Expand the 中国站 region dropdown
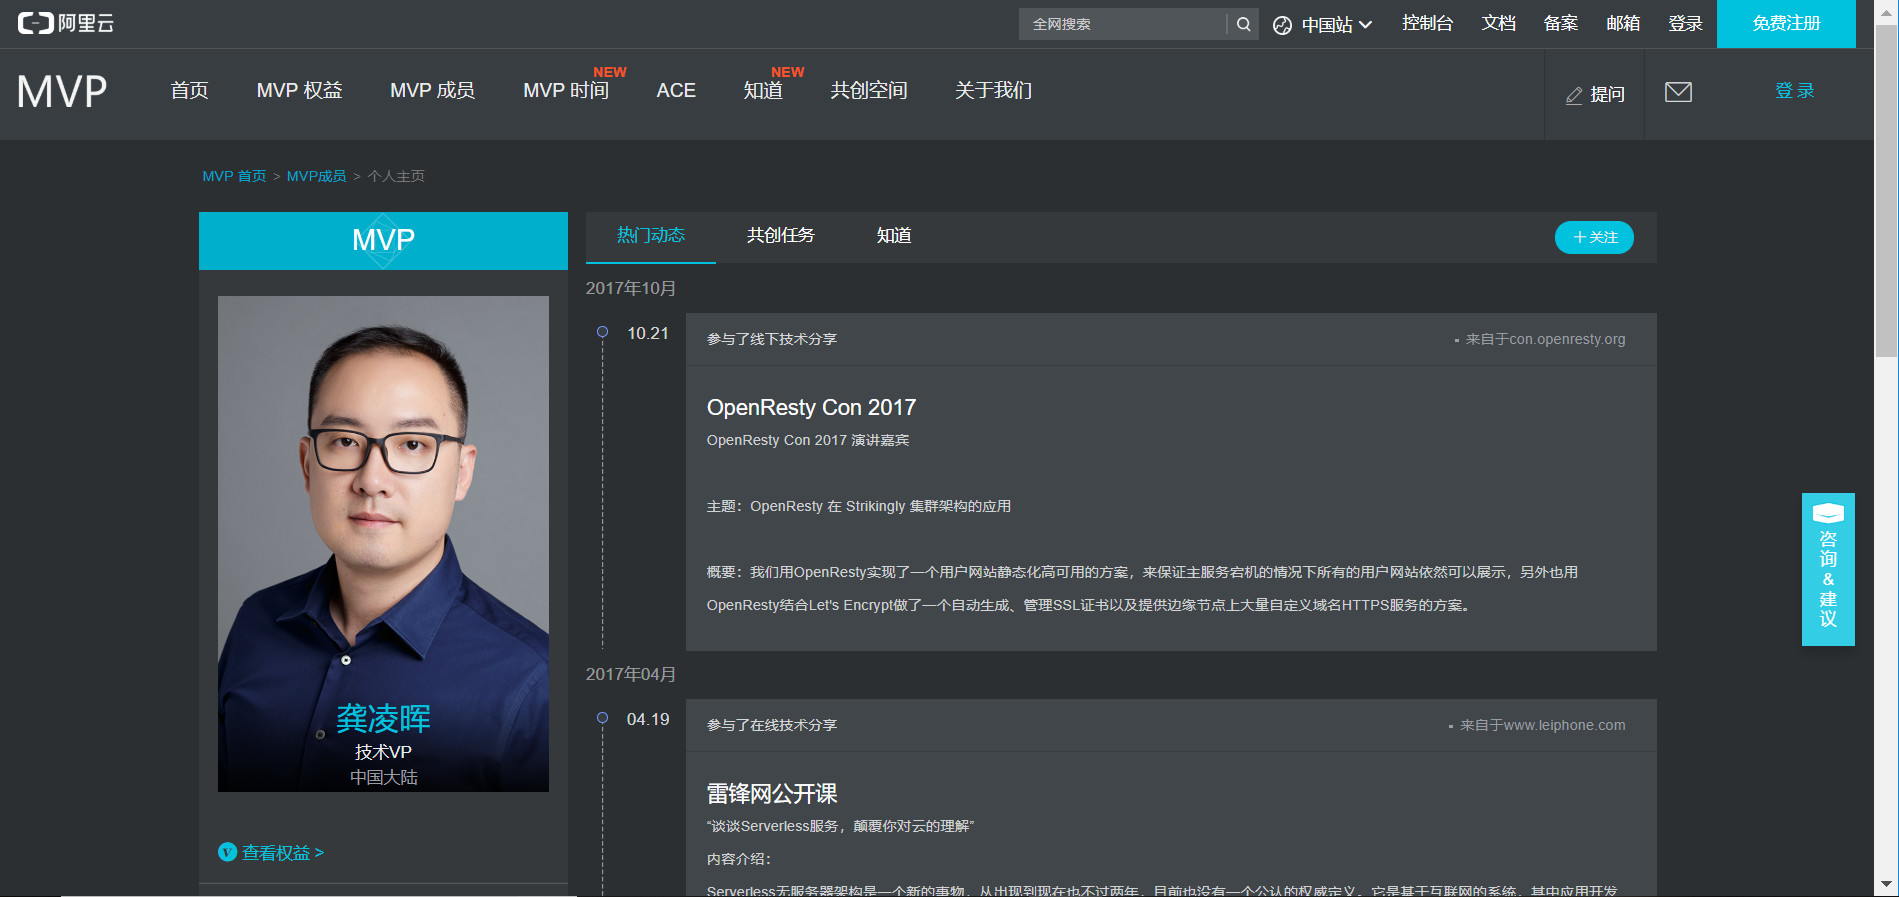1899x897 pixels. [1336, 25]
